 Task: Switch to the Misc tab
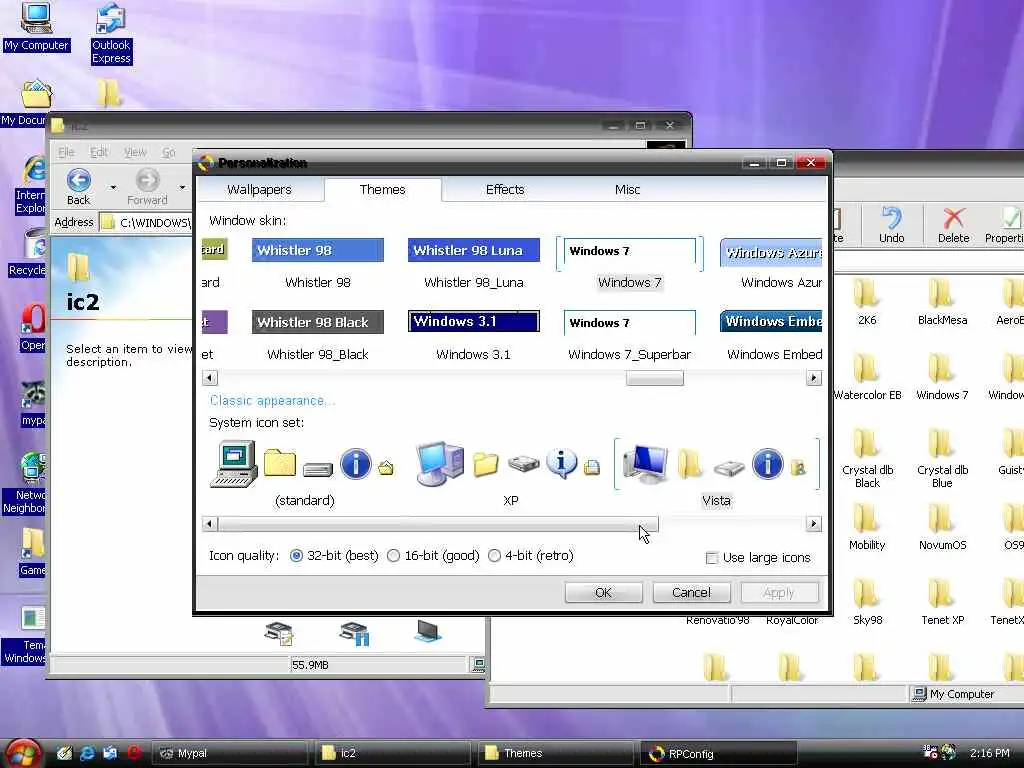[627, 189]
